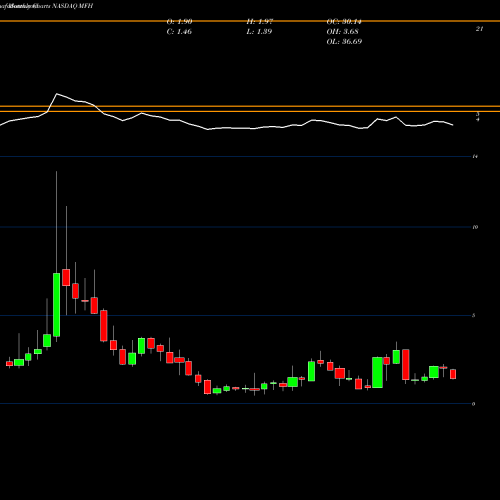Click the peak of the white indicator line

57,94
